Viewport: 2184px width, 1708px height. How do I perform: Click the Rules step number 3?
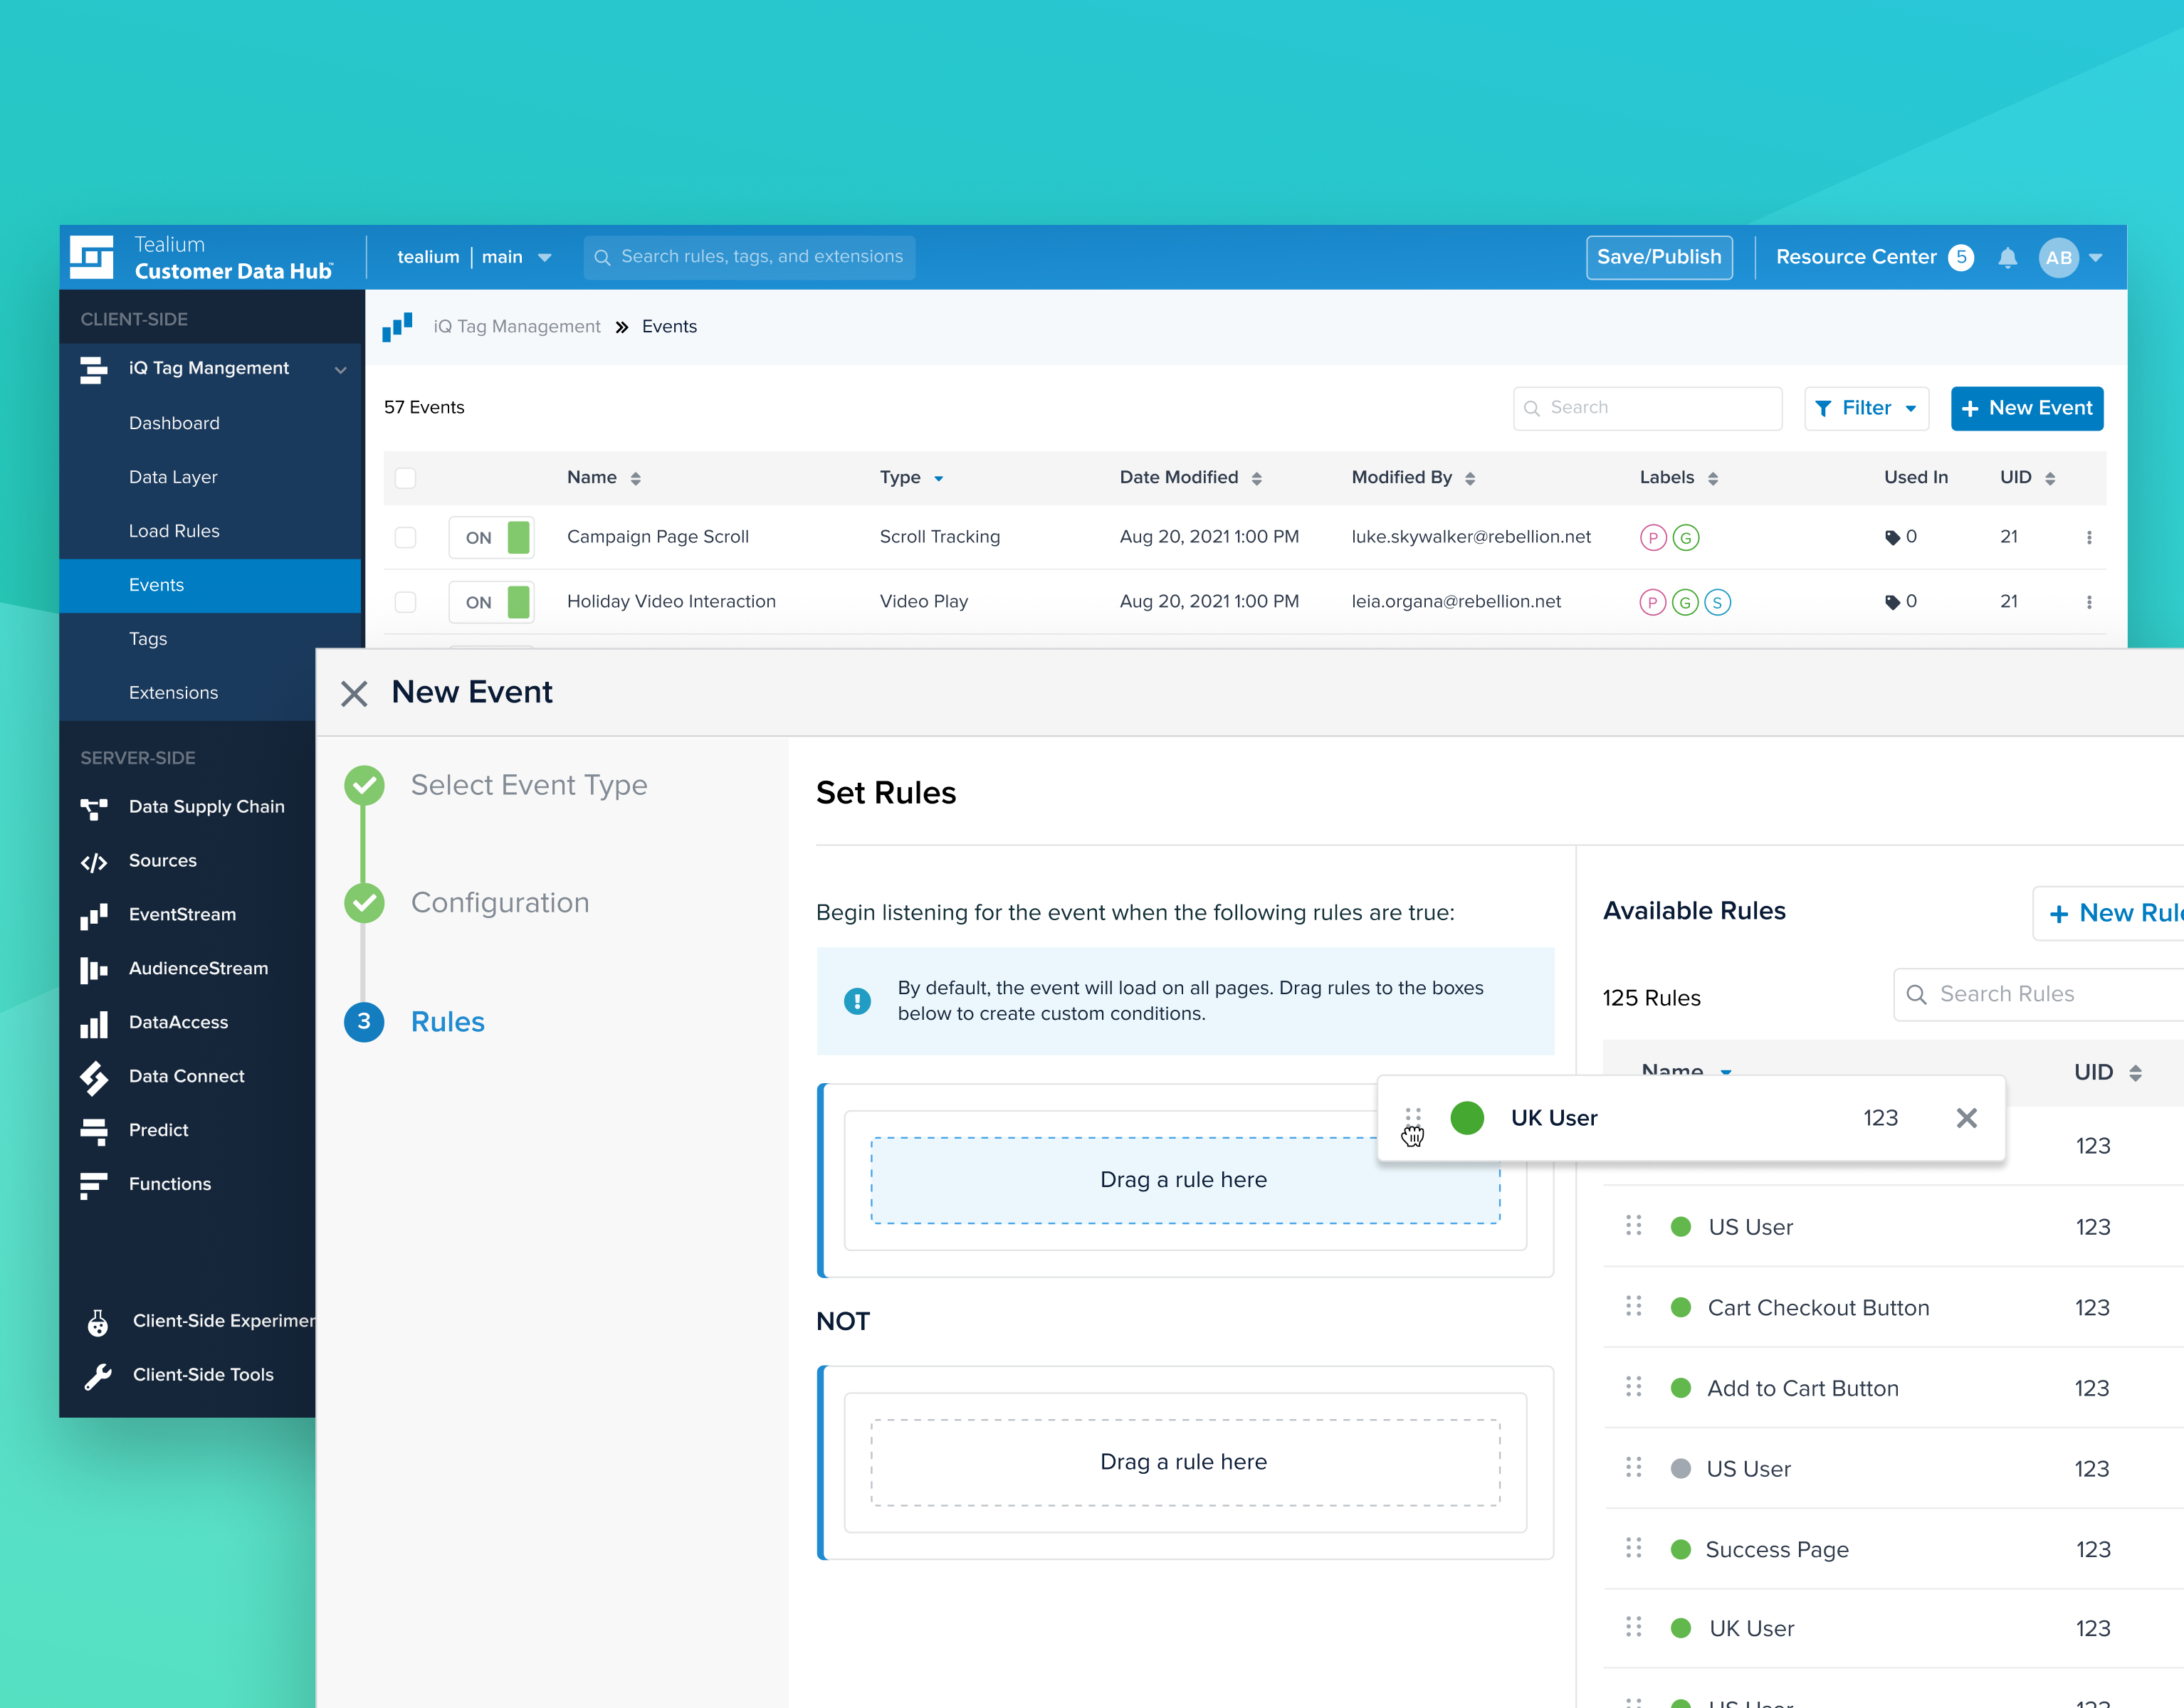tap(364, 1022)
